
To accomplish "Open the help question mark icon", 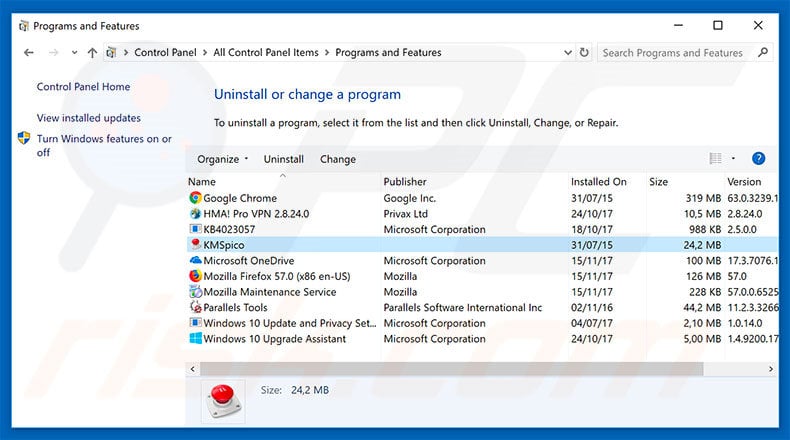I will (x=758, y=159).
